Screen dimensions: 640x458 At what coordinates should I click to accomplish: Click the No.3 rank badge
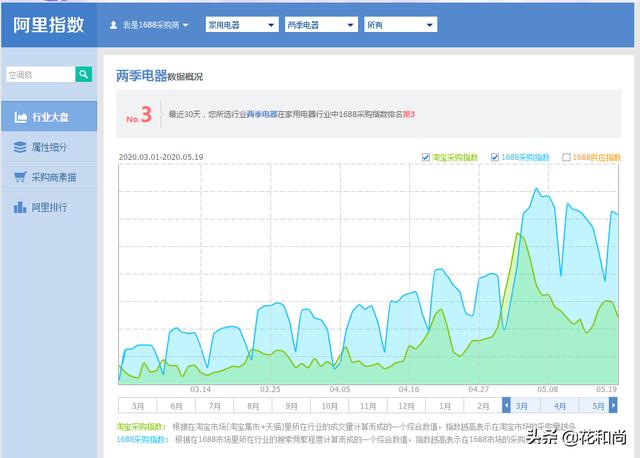click(139, 114)
